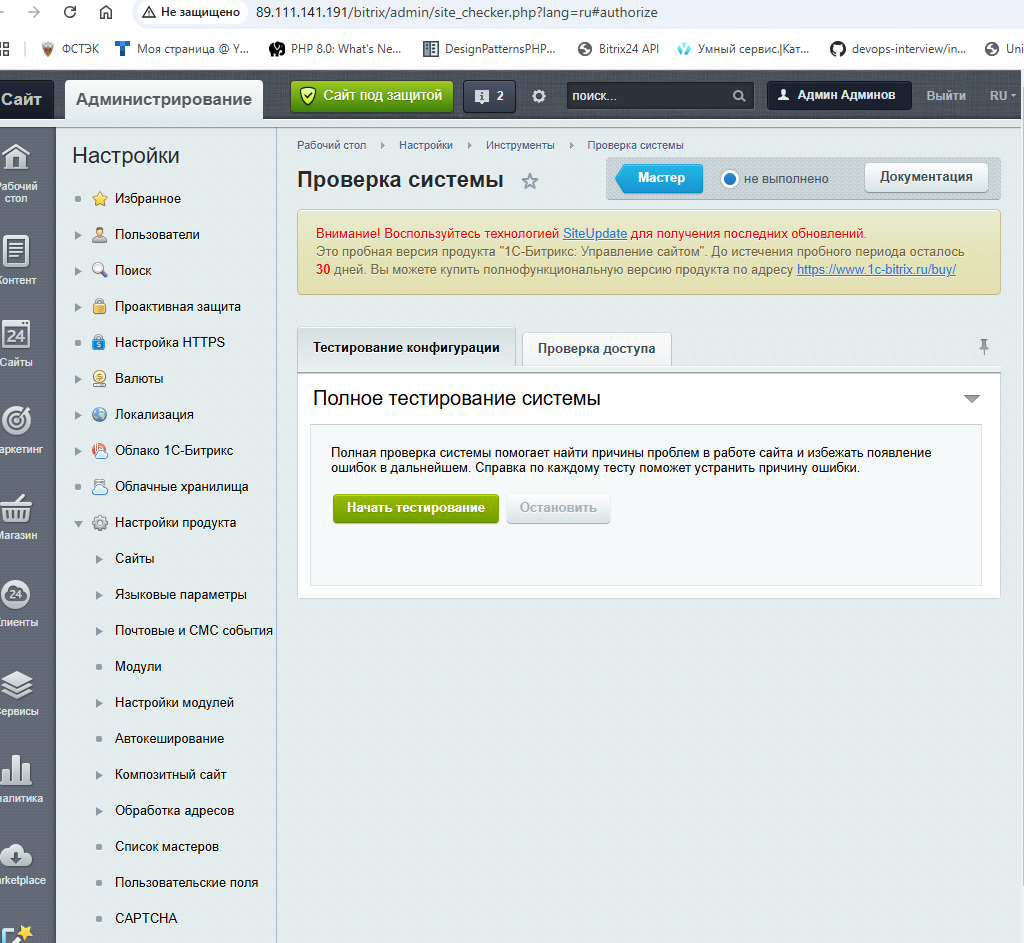
Task: Open Список мастеров menu item
Action: 167,847
